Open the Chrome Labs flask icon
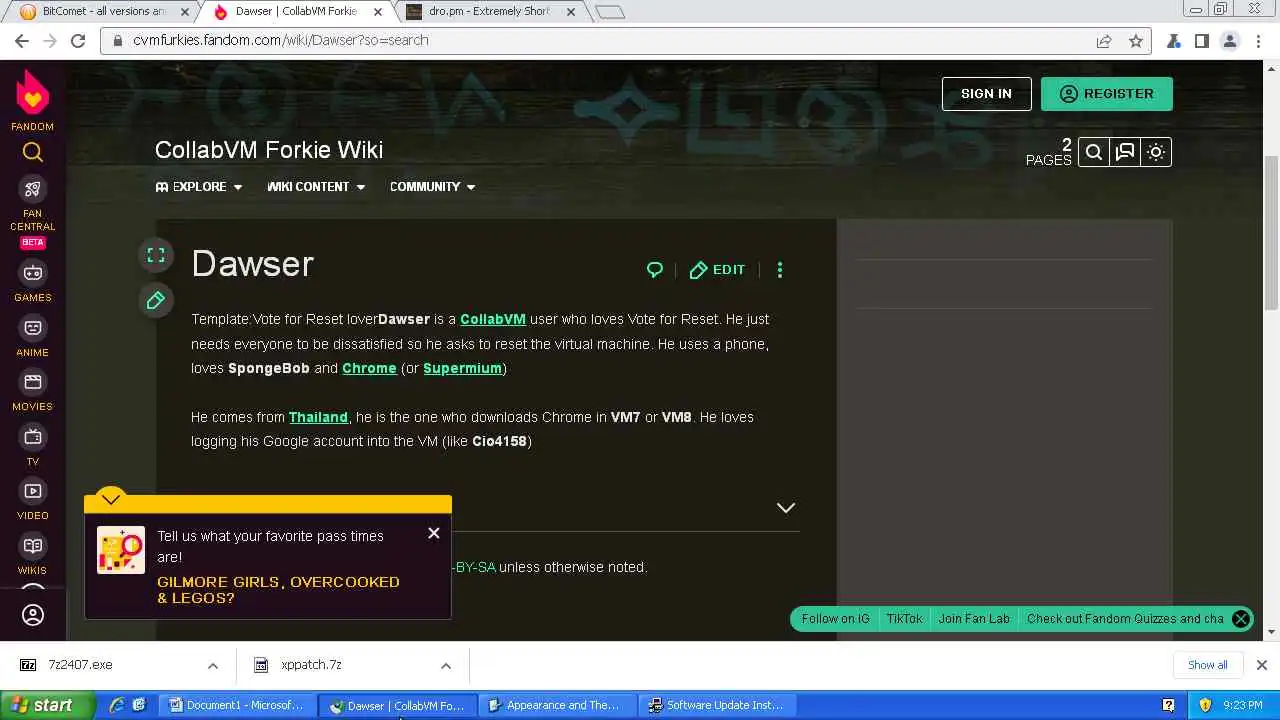The width and height of the screenshot is (1280, 720). tap(1173, 41)
